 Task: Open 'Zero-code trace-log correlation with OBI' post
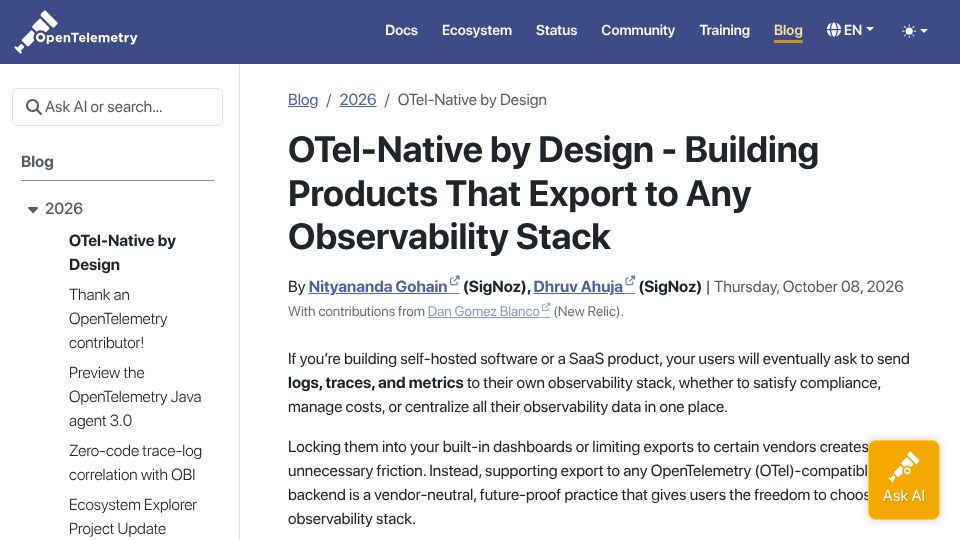(135, 463)
